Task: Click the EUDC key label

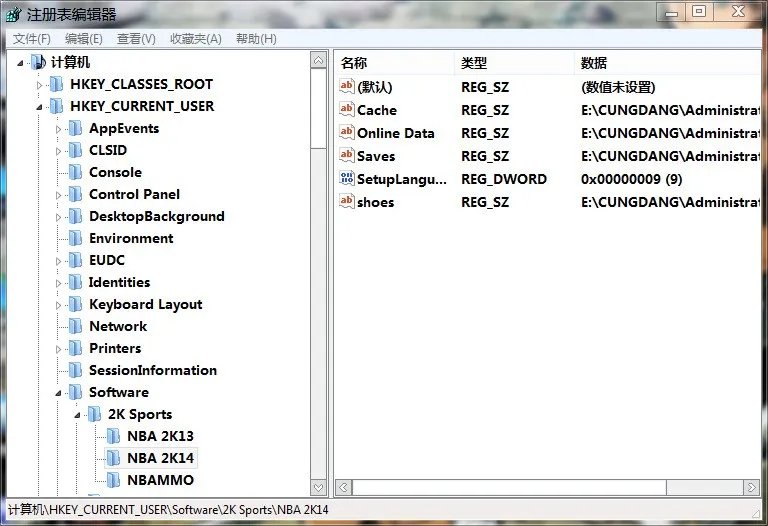Action: (x=107, y=261)
